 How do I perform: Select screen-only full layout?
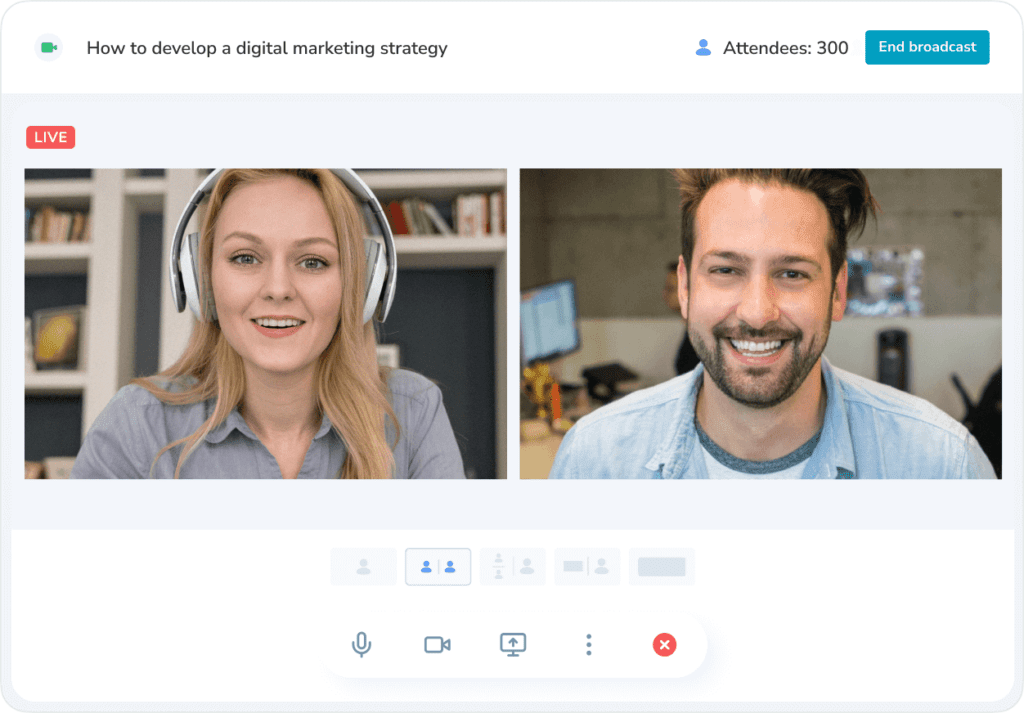pyautogui.click(x=661, y=567)
